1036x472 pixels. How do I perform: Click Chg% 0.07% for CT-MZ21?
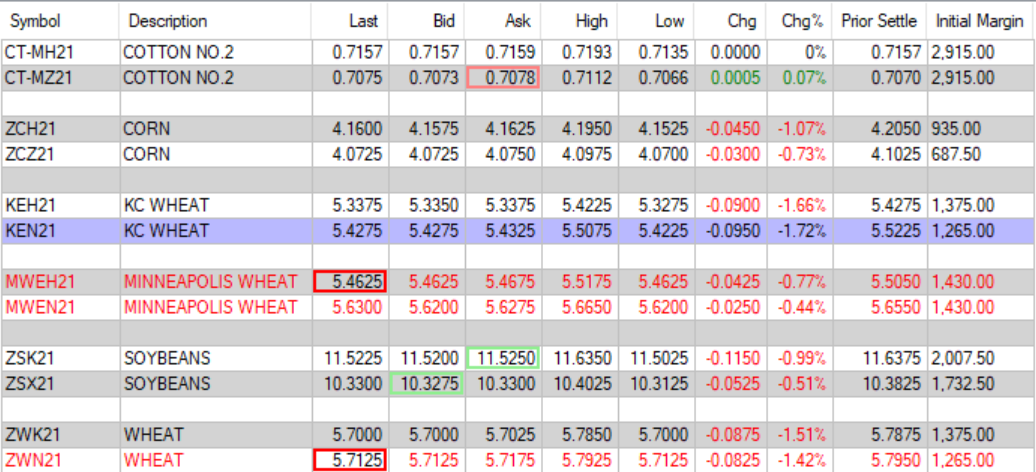799,78
